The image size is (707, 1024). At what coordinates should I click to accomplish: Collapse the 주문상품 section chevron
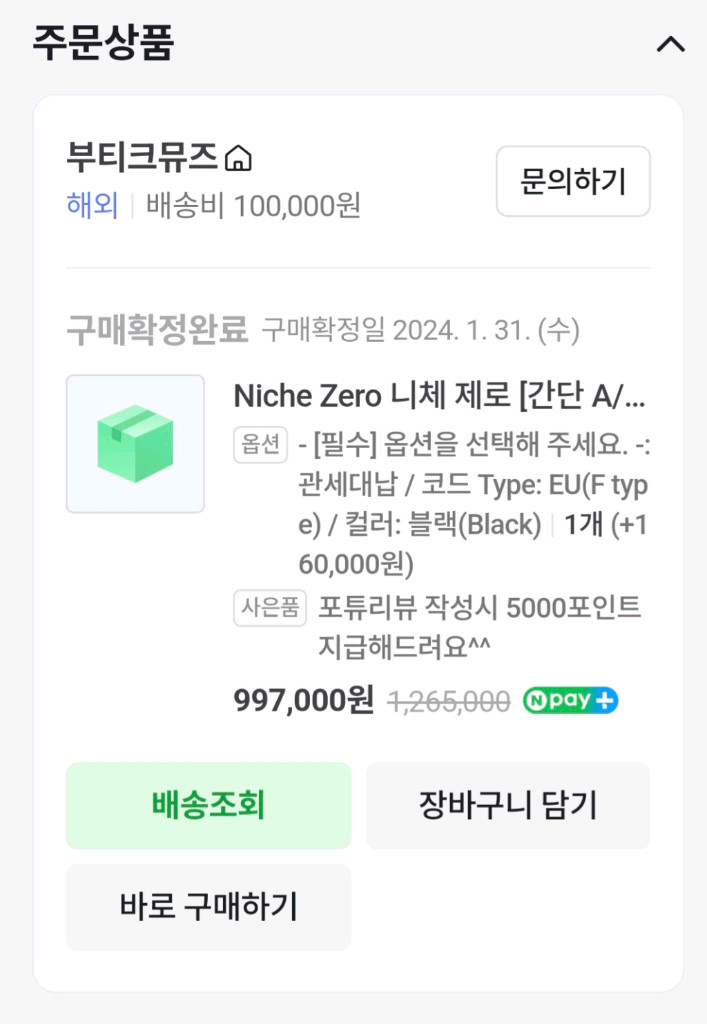pyautogui.click(x=670, y=44)
